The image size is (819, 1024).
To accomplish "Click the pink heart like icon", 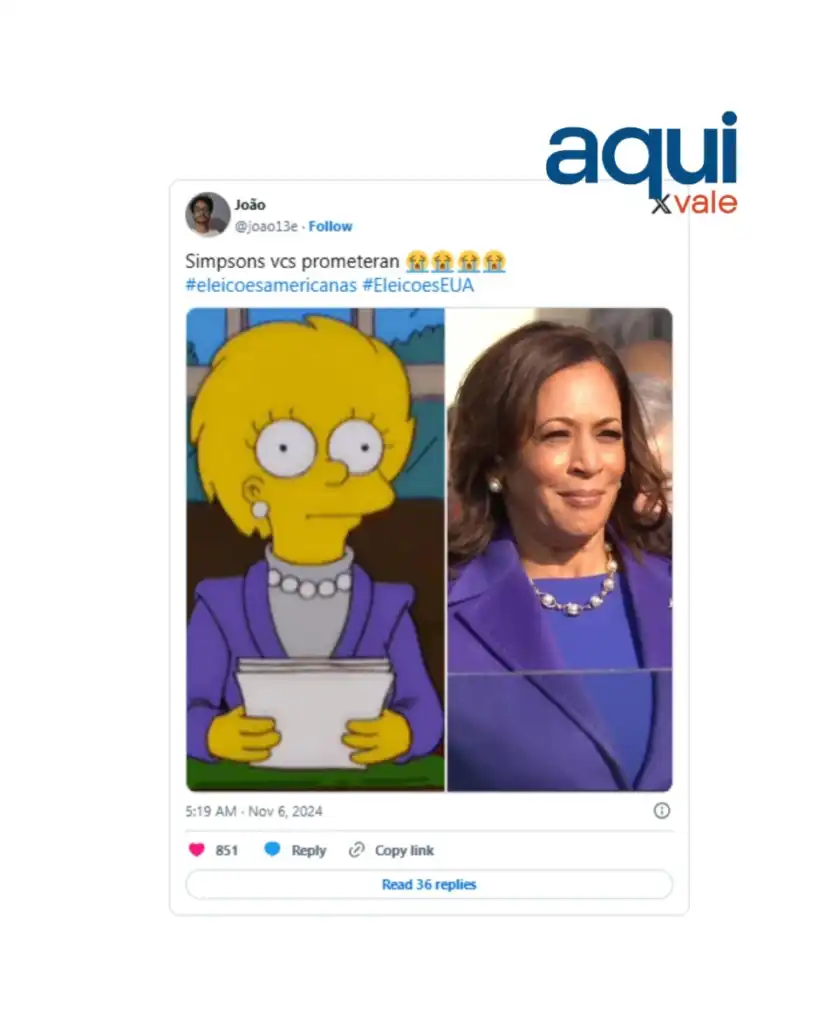I will (197, 850).
